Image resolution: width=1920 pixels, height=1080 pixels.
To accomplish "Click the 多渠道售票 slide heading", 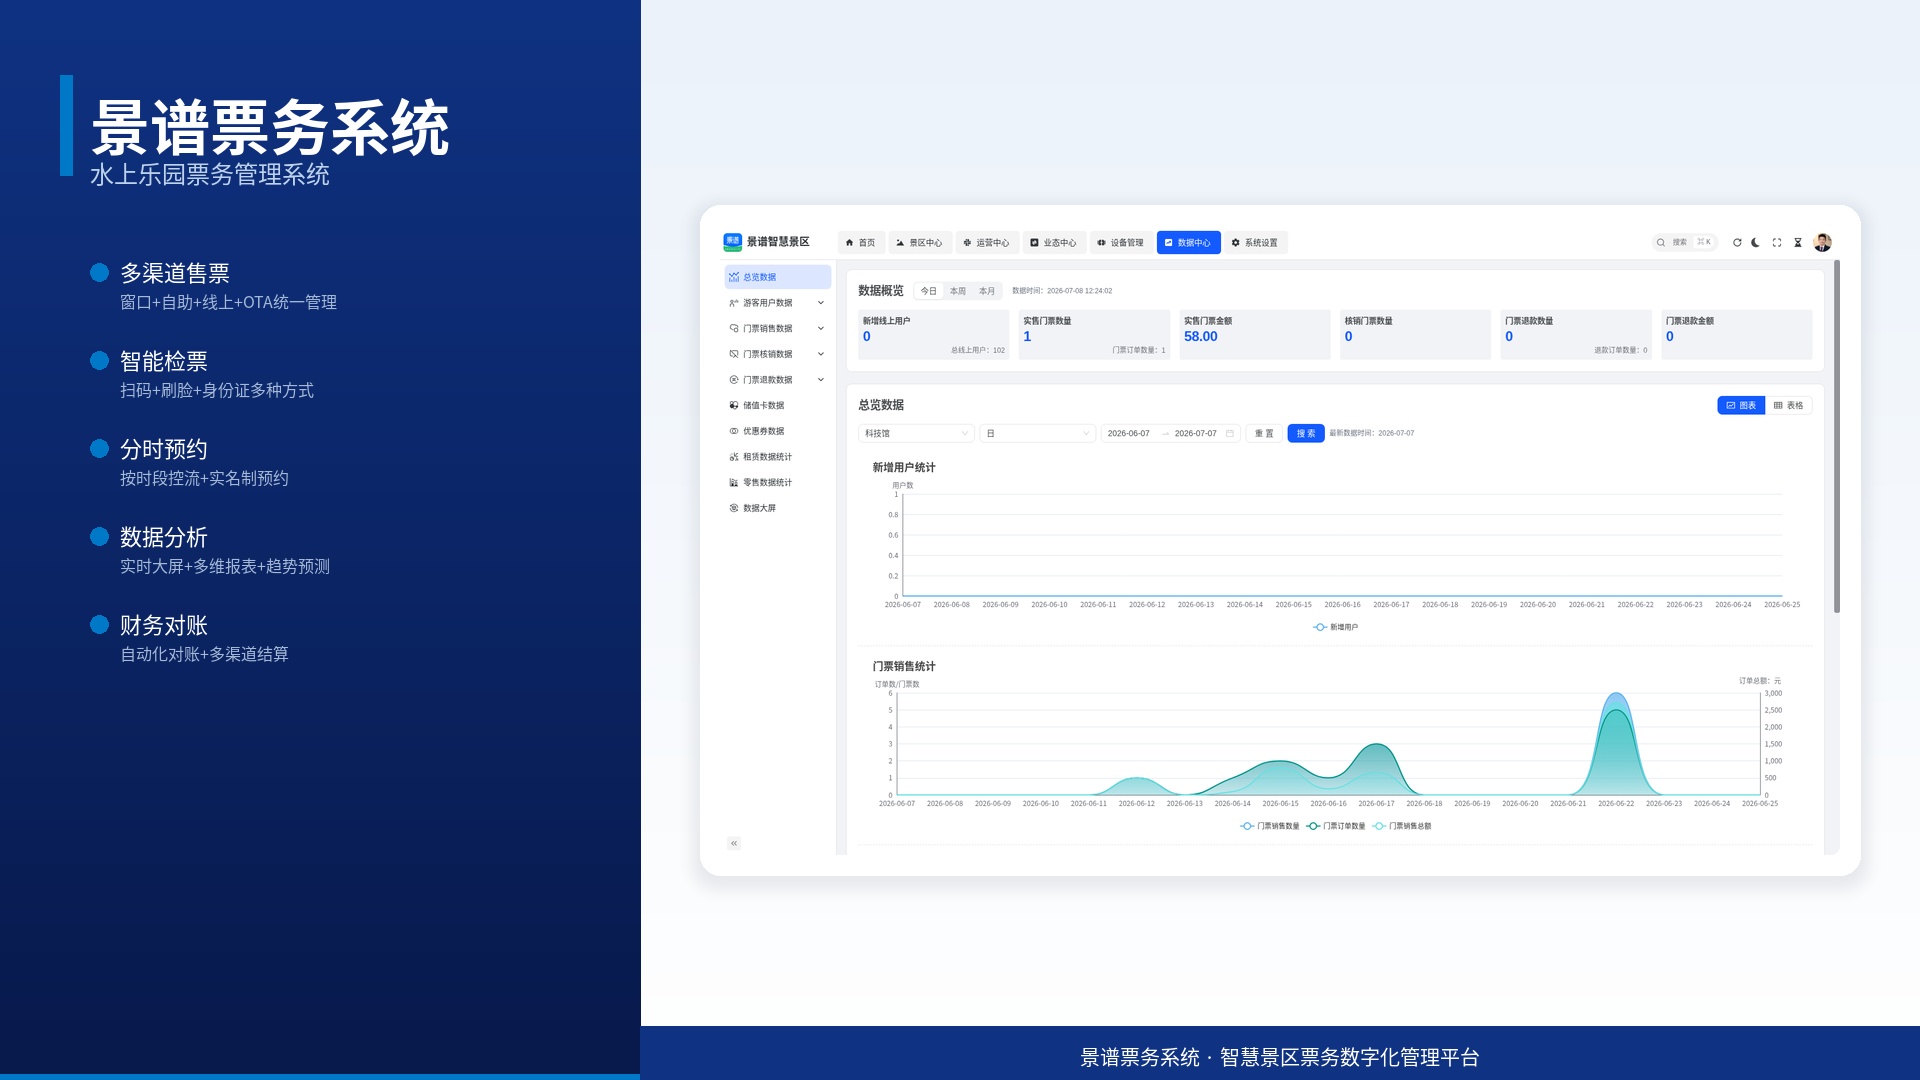I will click(x=175, y=273).
